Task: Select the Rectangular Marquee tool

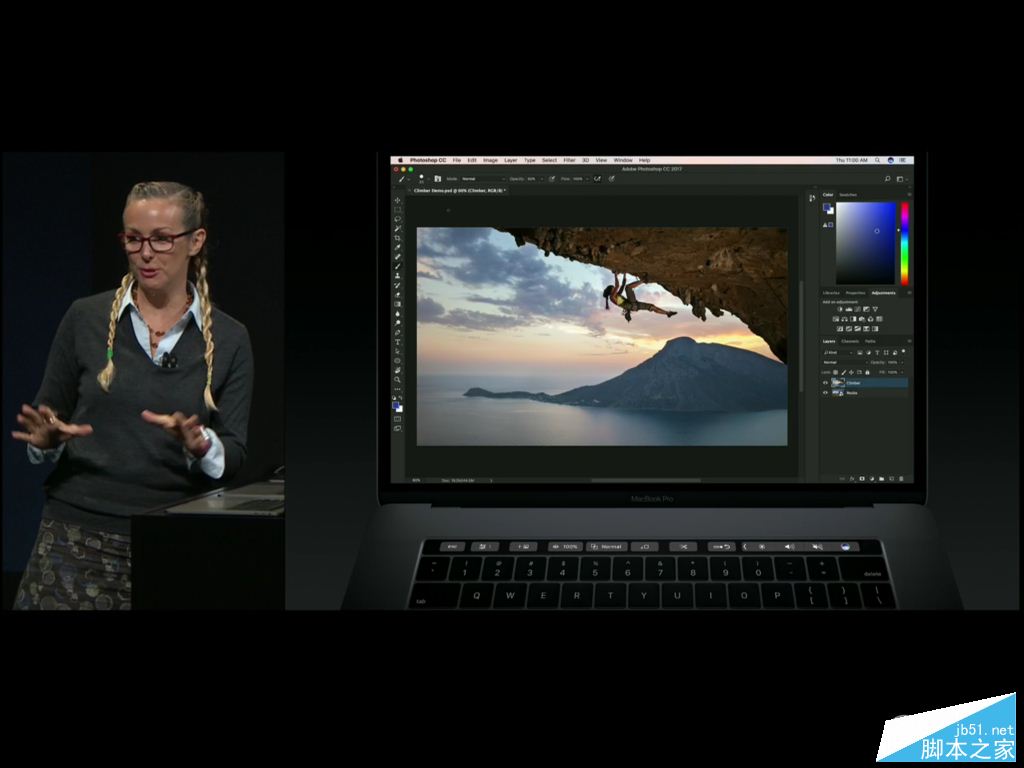Action: [397, 210]
